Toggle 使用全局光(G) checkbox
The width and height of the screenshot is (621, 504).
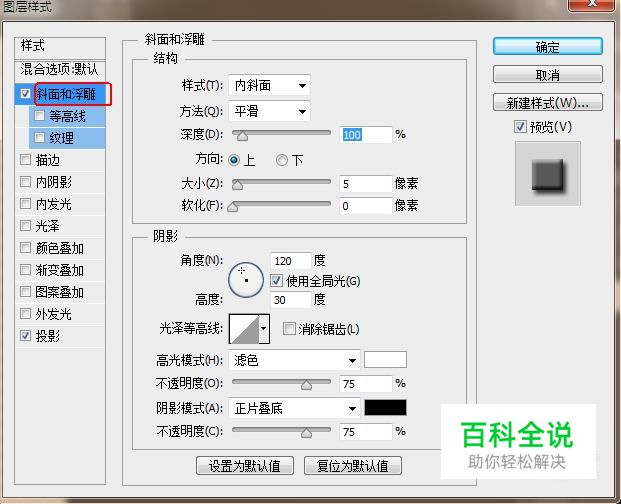click(x=276, y=281)
